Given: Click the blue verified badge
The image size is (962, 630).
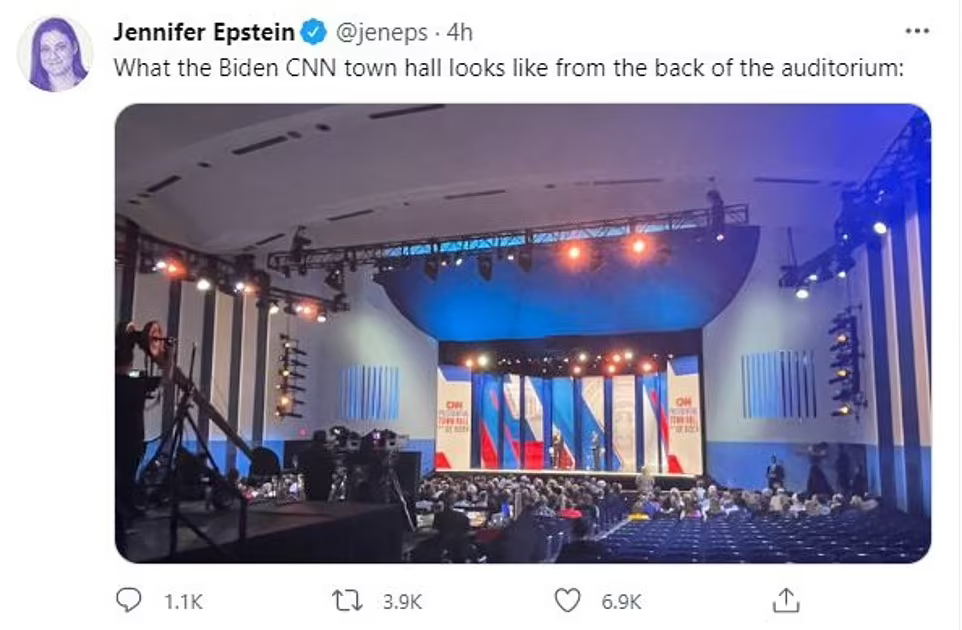Looking at the screenshot, I should tap(314, 32).
